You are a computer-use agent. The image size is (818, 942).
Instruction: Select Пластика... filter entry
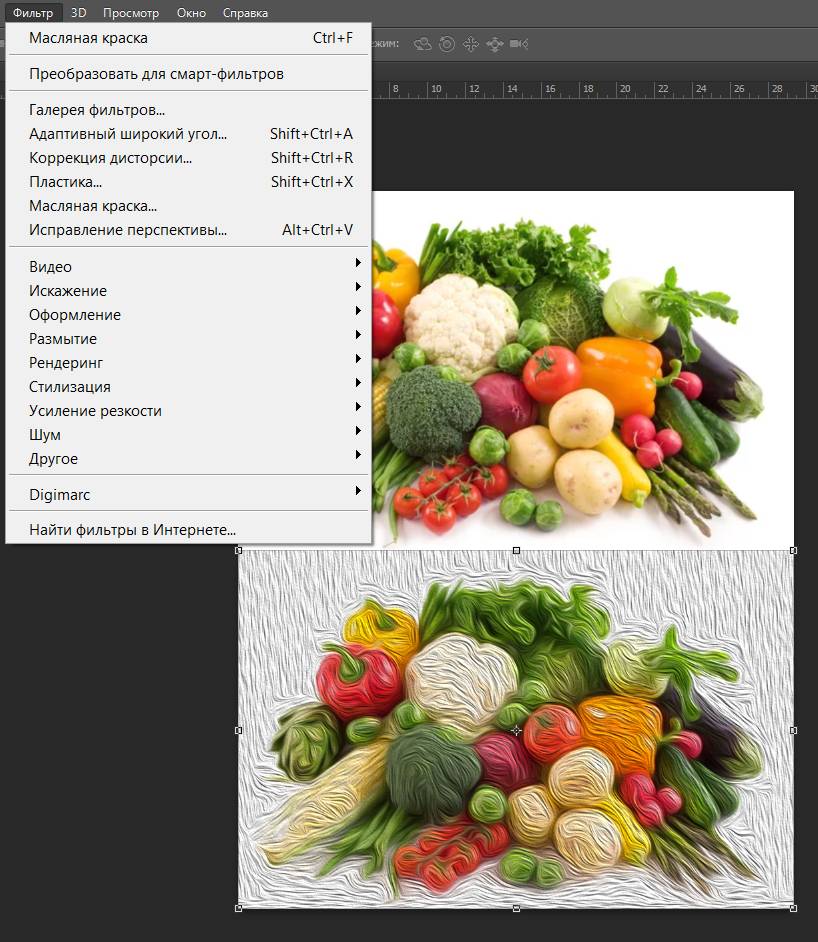(66, 182)
